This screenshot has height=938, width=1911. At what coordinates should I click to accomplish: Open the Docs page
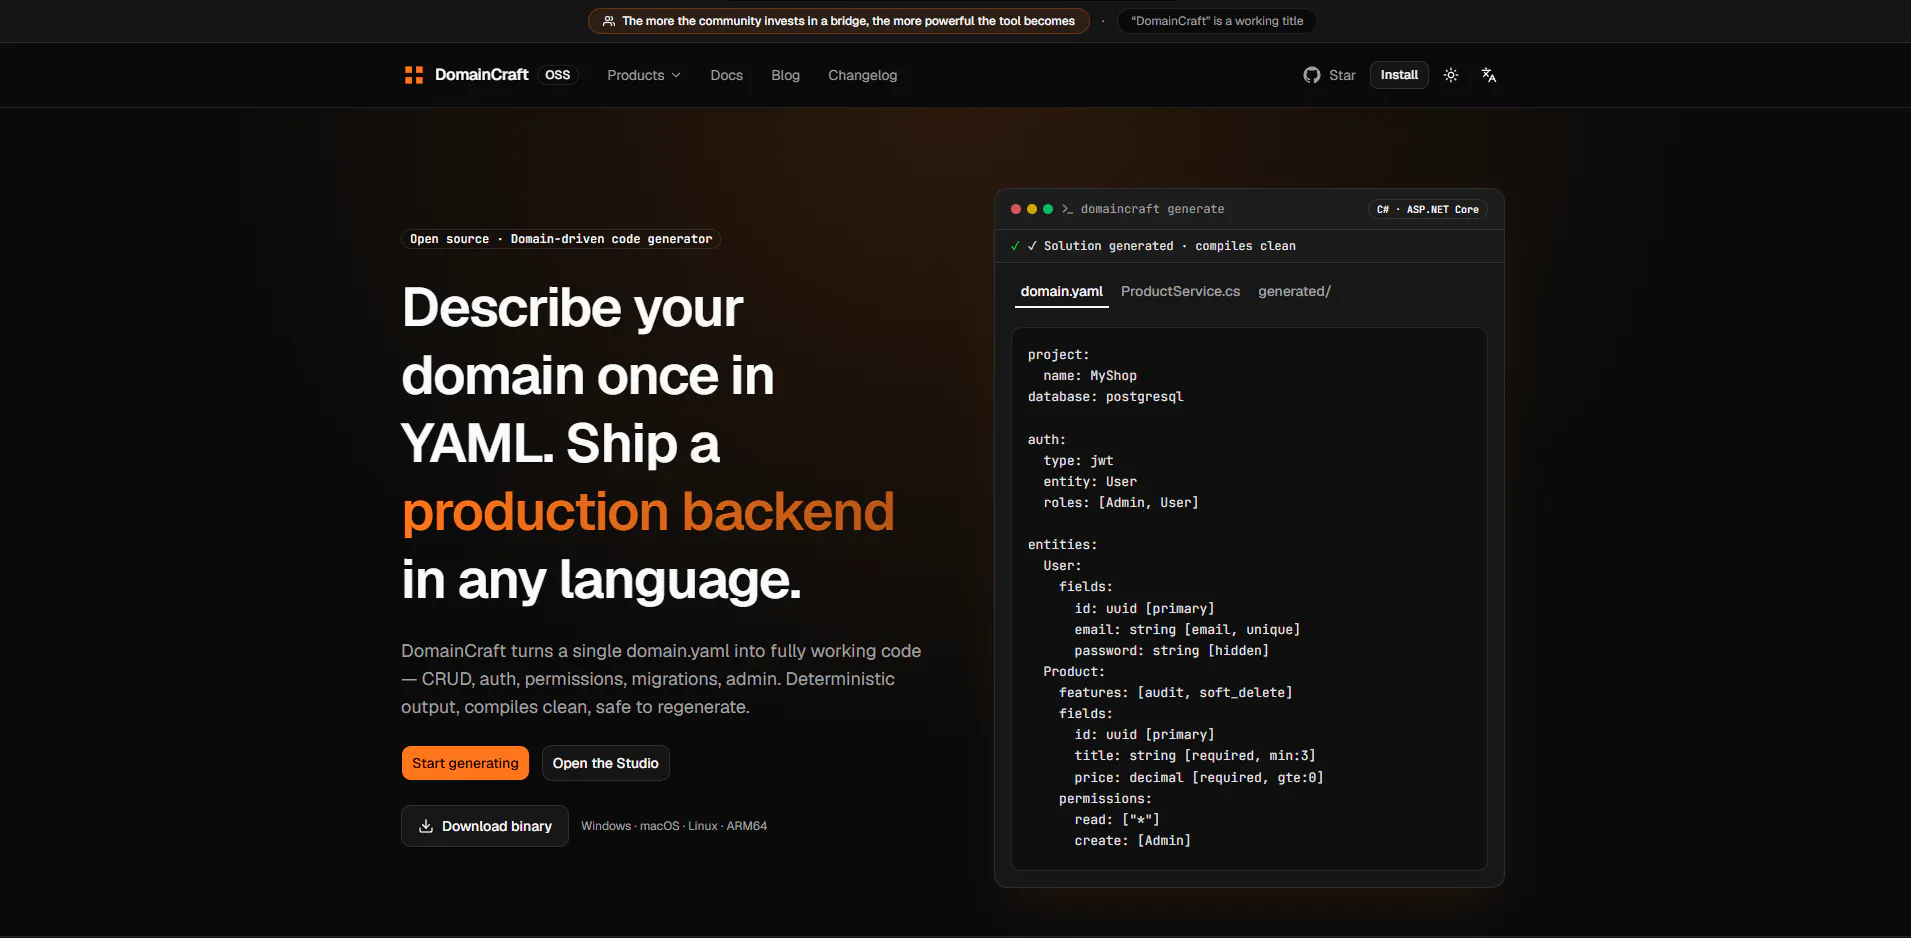pyautogui.click(x=727, y=75)
